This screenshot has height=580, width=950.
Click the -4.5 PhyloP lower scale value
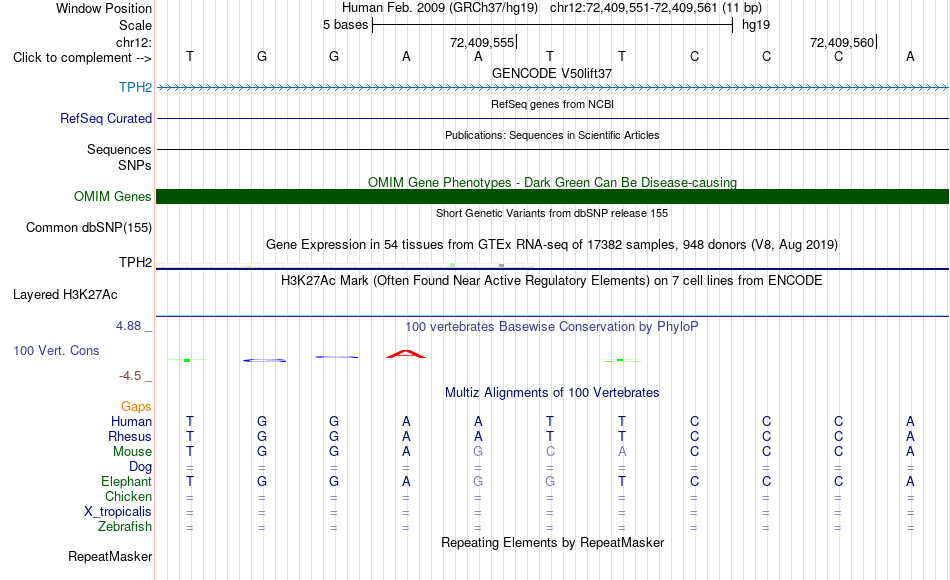[x=130, y=376]
